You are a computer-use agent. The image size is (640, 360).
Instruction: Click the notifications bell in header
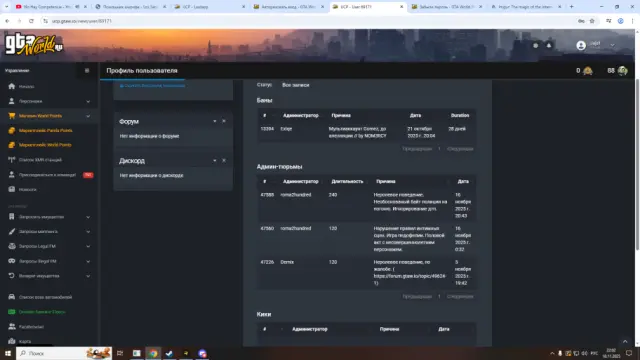(549, 45)
